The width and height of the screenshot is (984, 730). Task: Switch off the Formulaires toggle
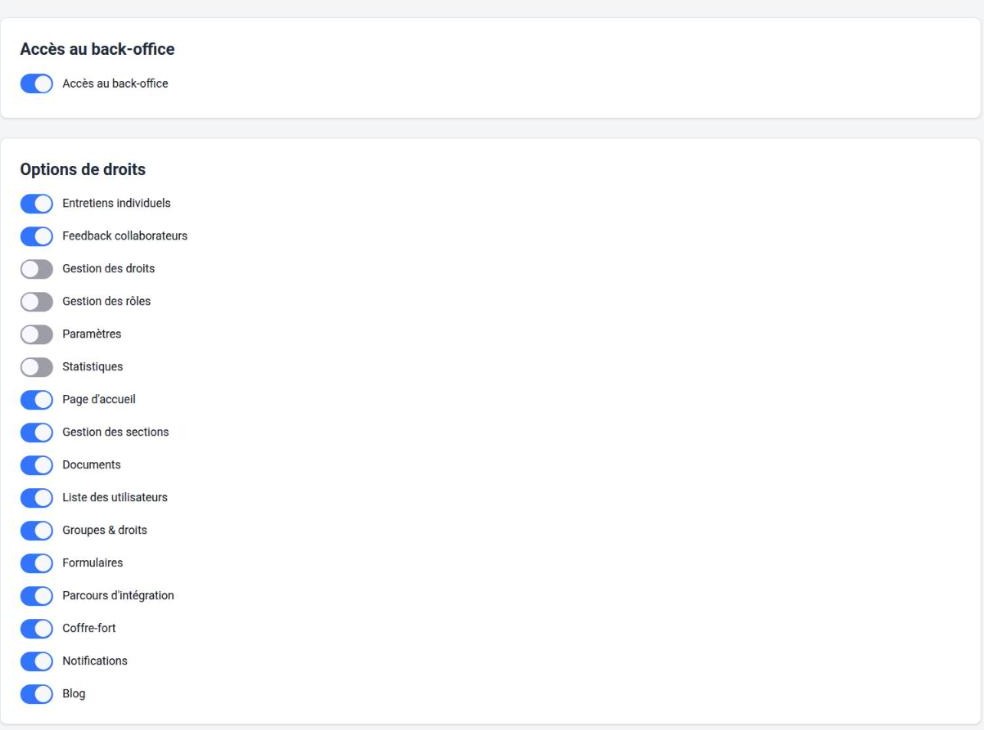(x=36, y=562)
